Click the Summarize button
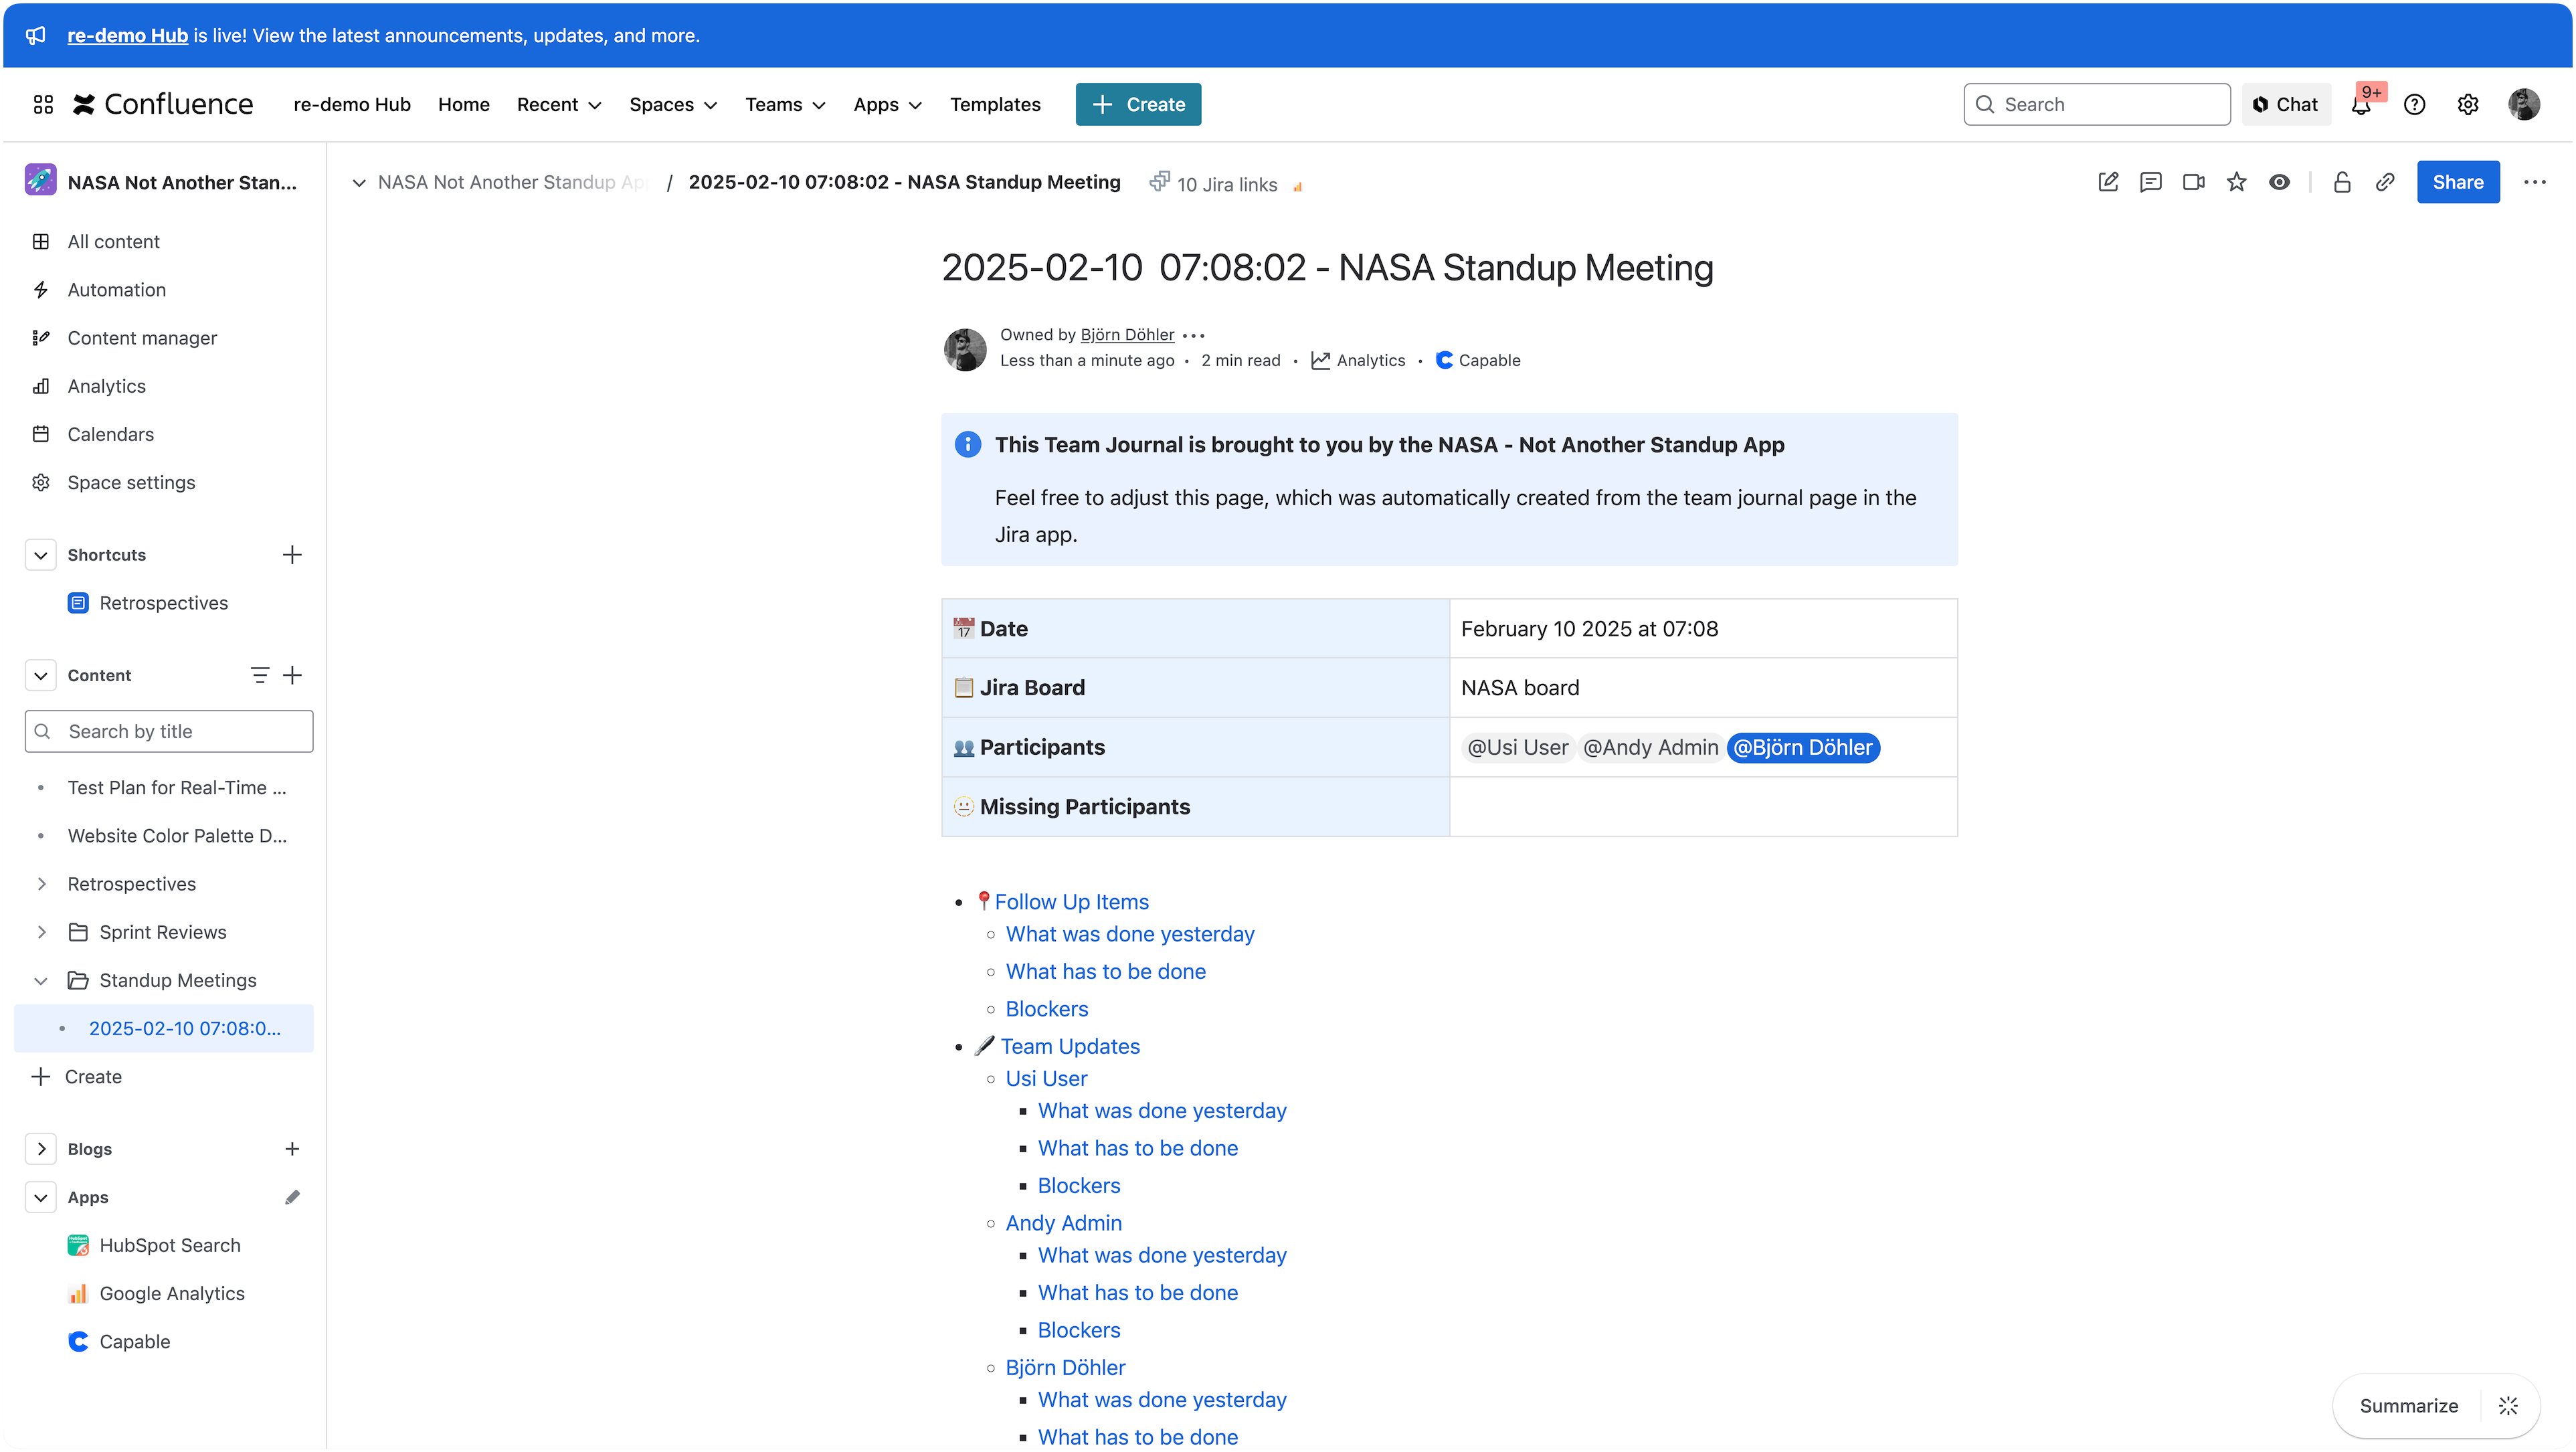Image resolution: width=2576 pixels, height=1452 pixels. [x=2408, y=1406]
